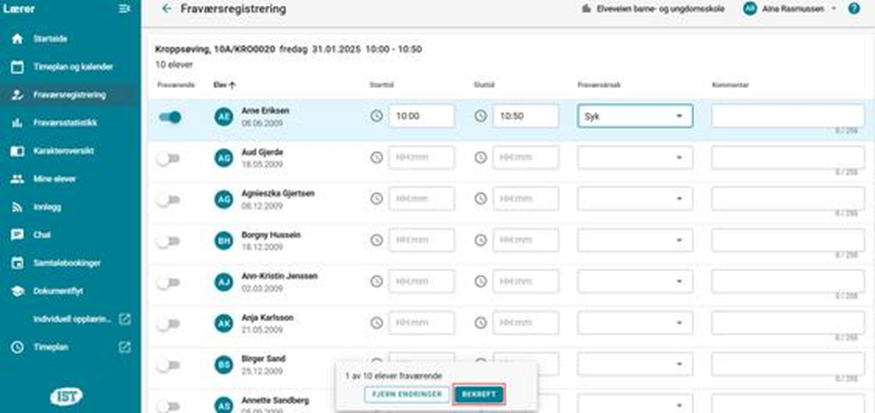Click the comment field for Arne Eriksen
Viewport: 875px width, 413px height.
(x=787, y=115)
